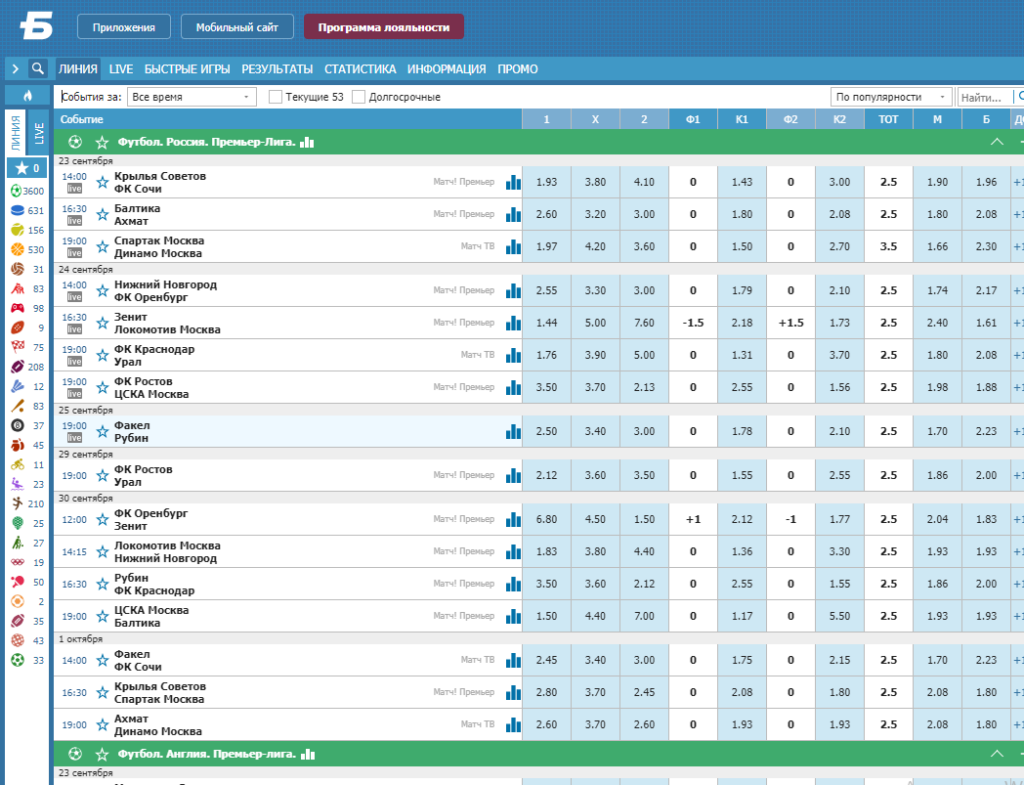The image size is (1024, 785).
Task: Star the ЦСКА Москва – Балтика match
Action: pyautogui.click(x=103, y=617)
